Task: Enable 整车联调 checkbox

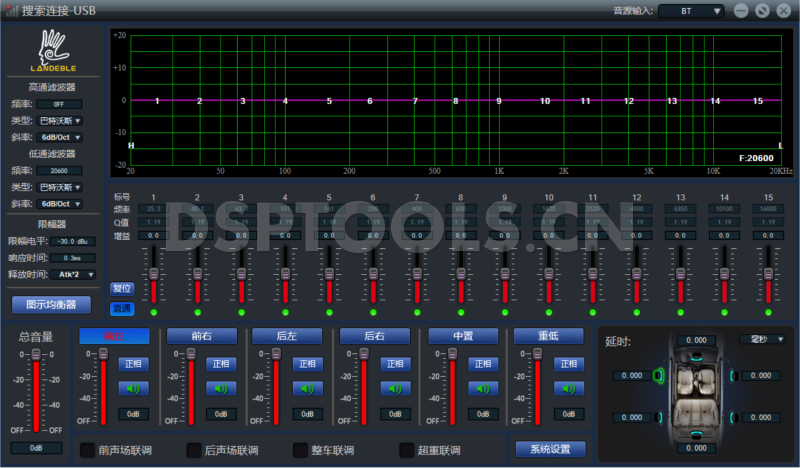Action: click(x=301, y=450)
